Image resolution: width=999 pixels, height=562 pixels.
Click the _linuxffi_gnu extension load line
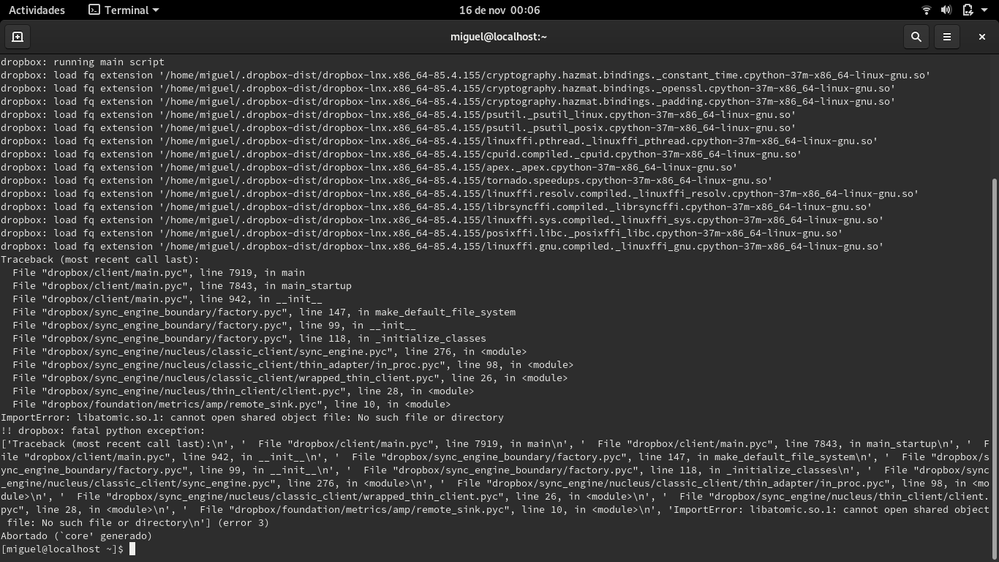[442, 247]
